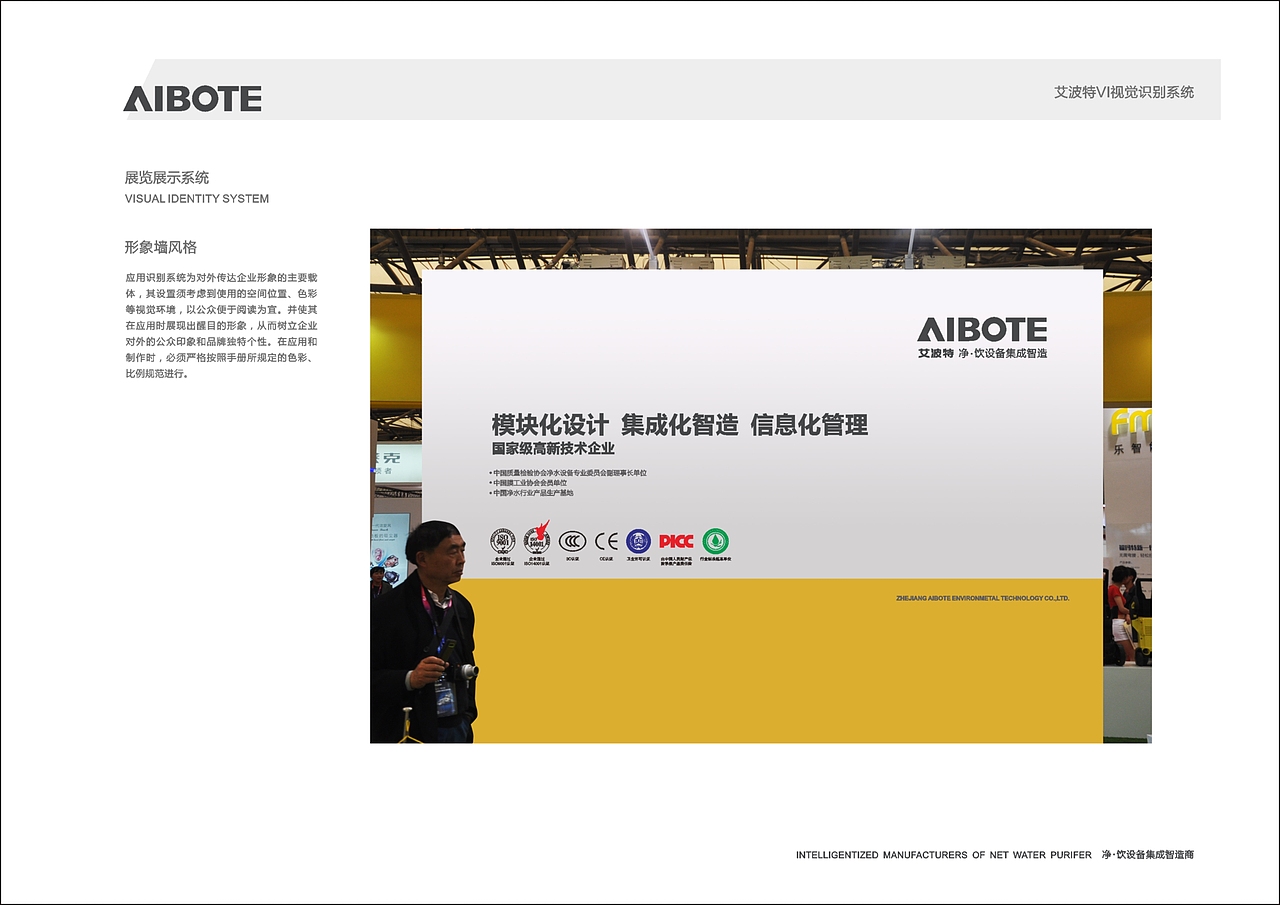Click the text VISUAL IDENTITY SYSTEM
Viewport: 1280px width, 905px height.
pos(197,199)
